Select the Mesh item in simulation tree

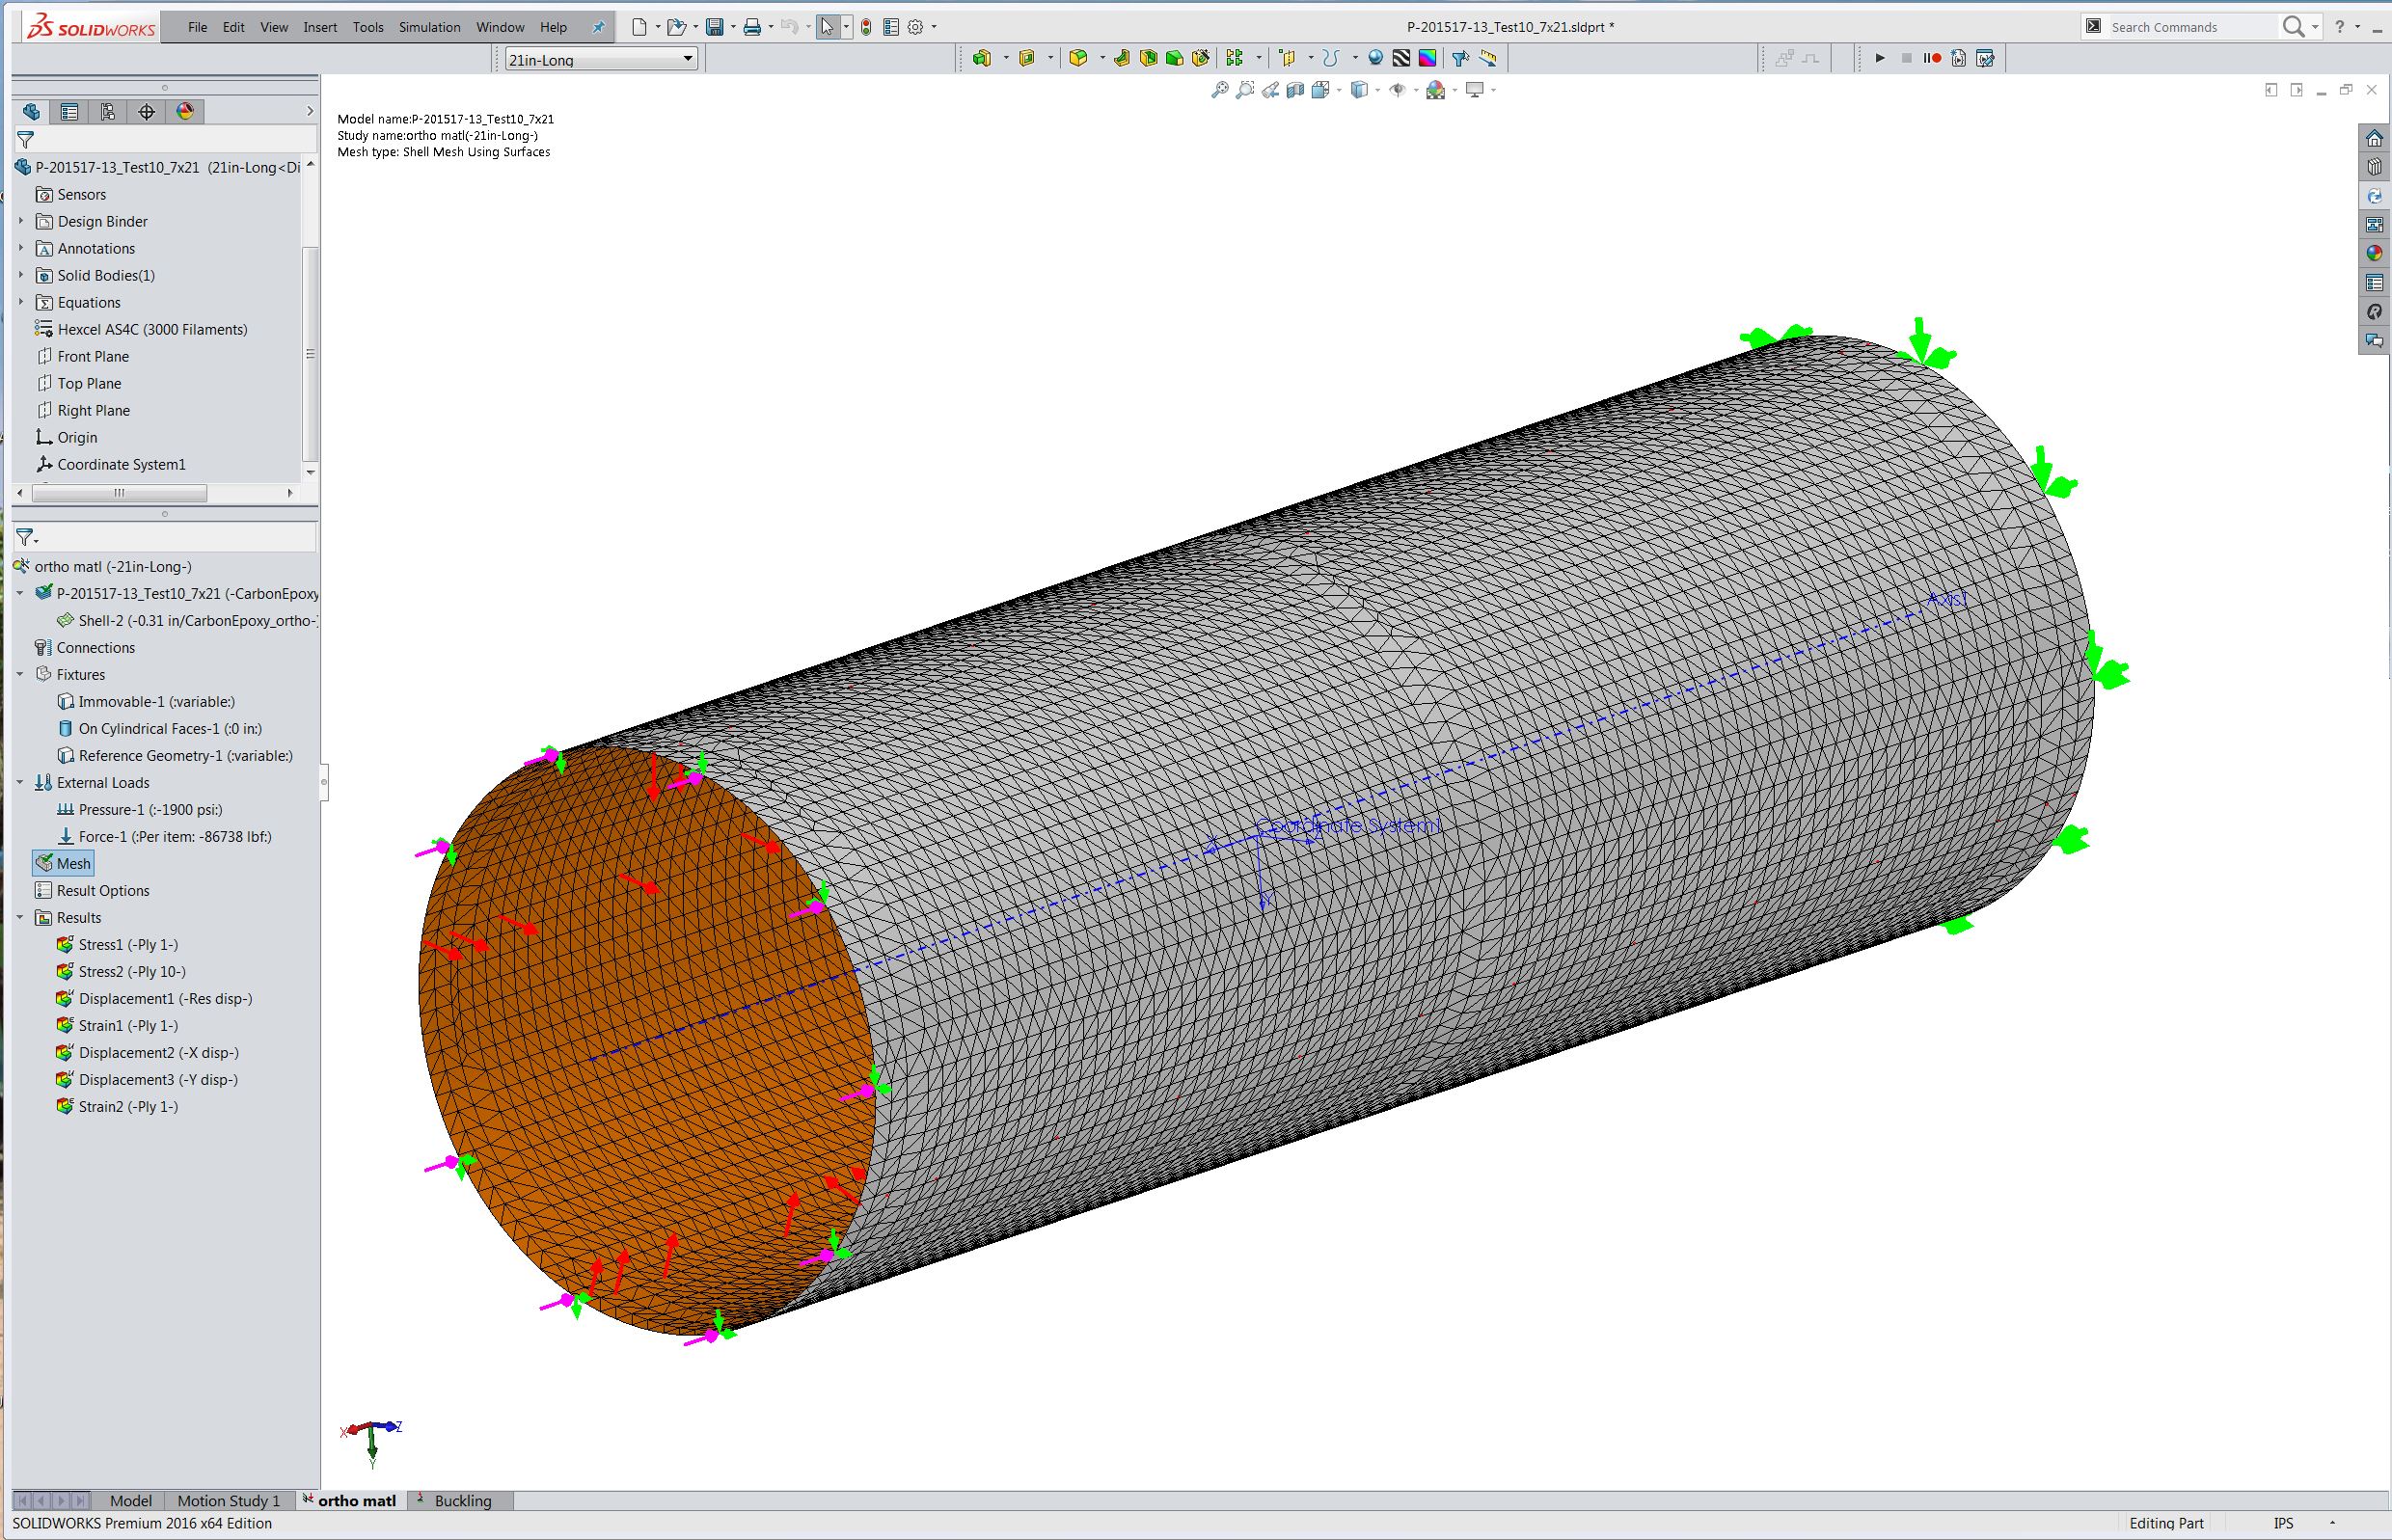[63, 863]
